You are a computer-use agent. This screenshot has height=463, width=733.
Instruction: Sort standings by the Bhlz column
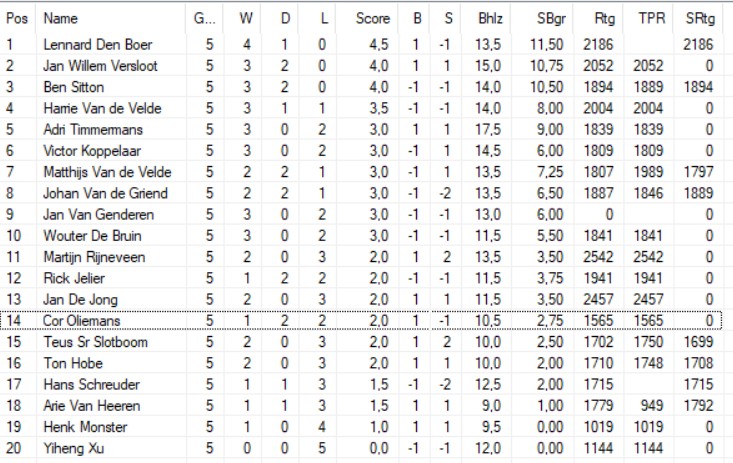point(490,18)
